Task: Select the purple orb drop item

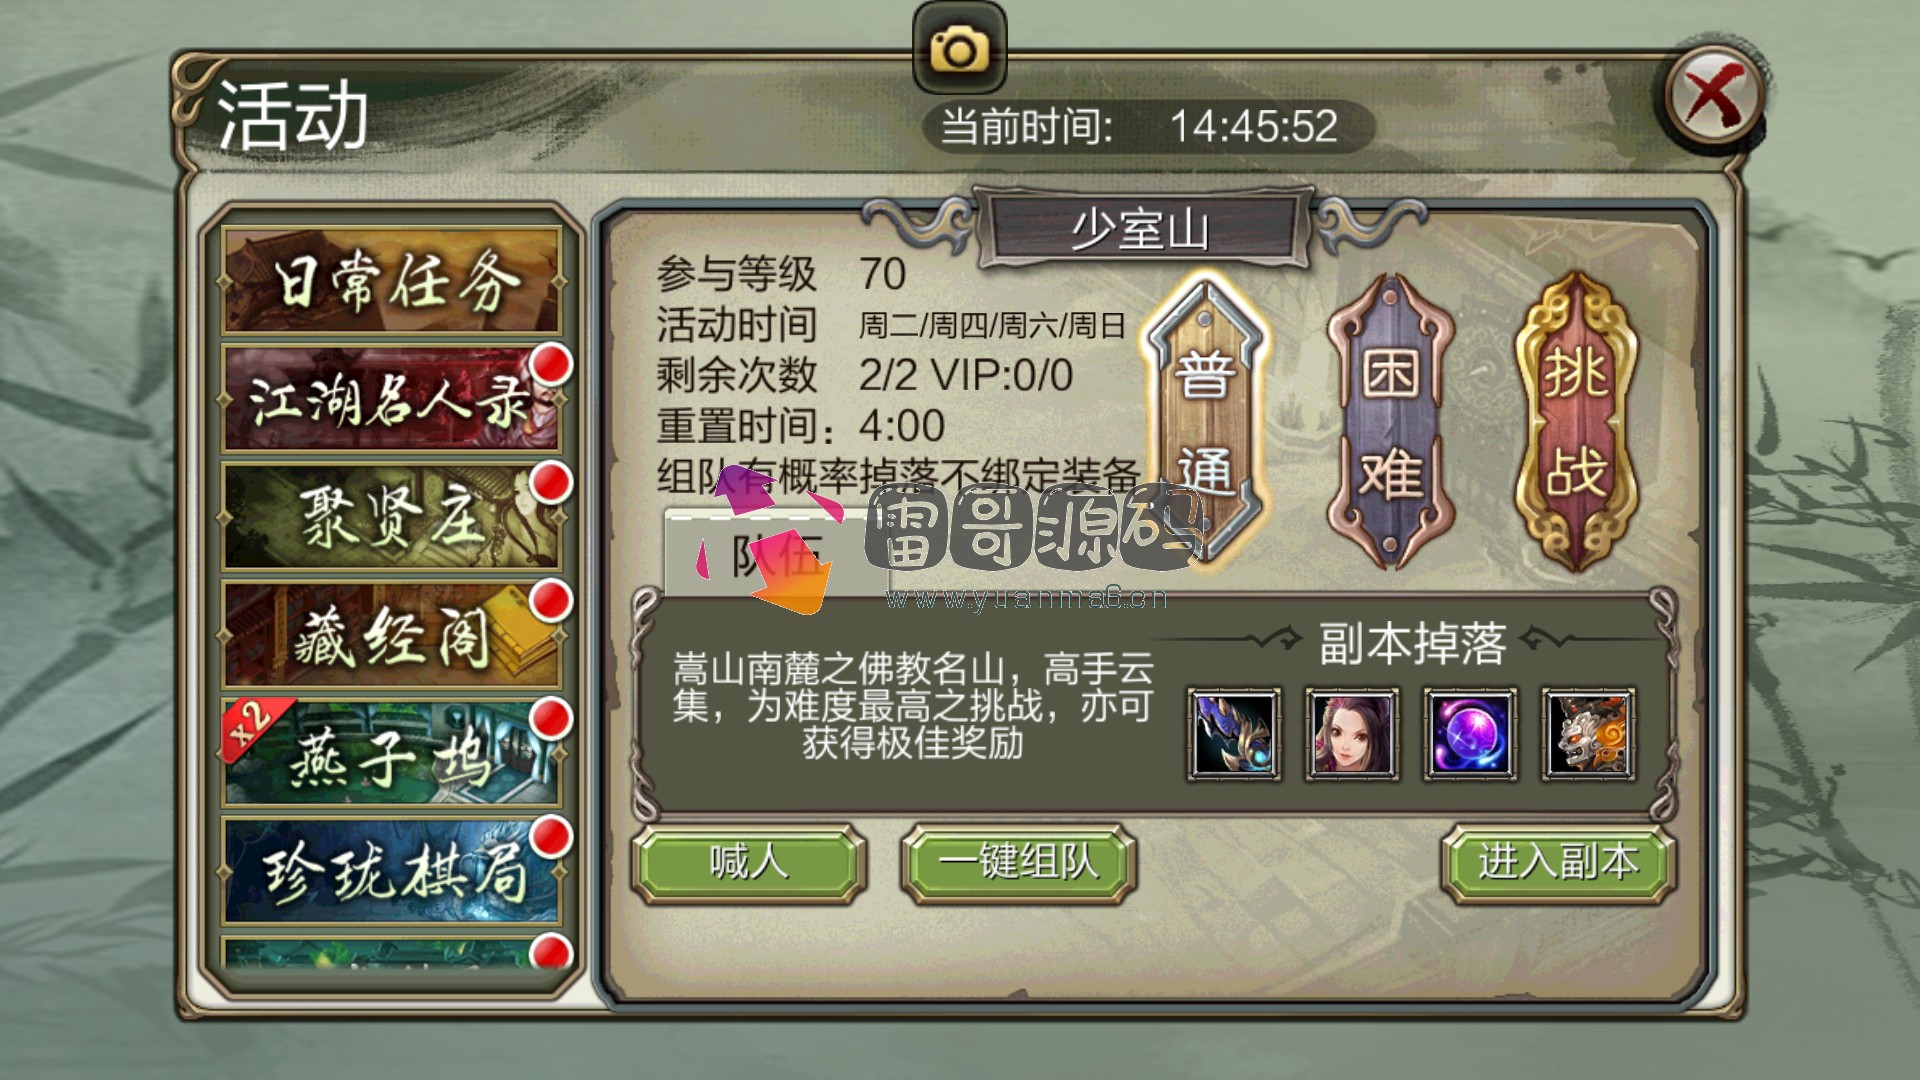Action: [1470, 734]
